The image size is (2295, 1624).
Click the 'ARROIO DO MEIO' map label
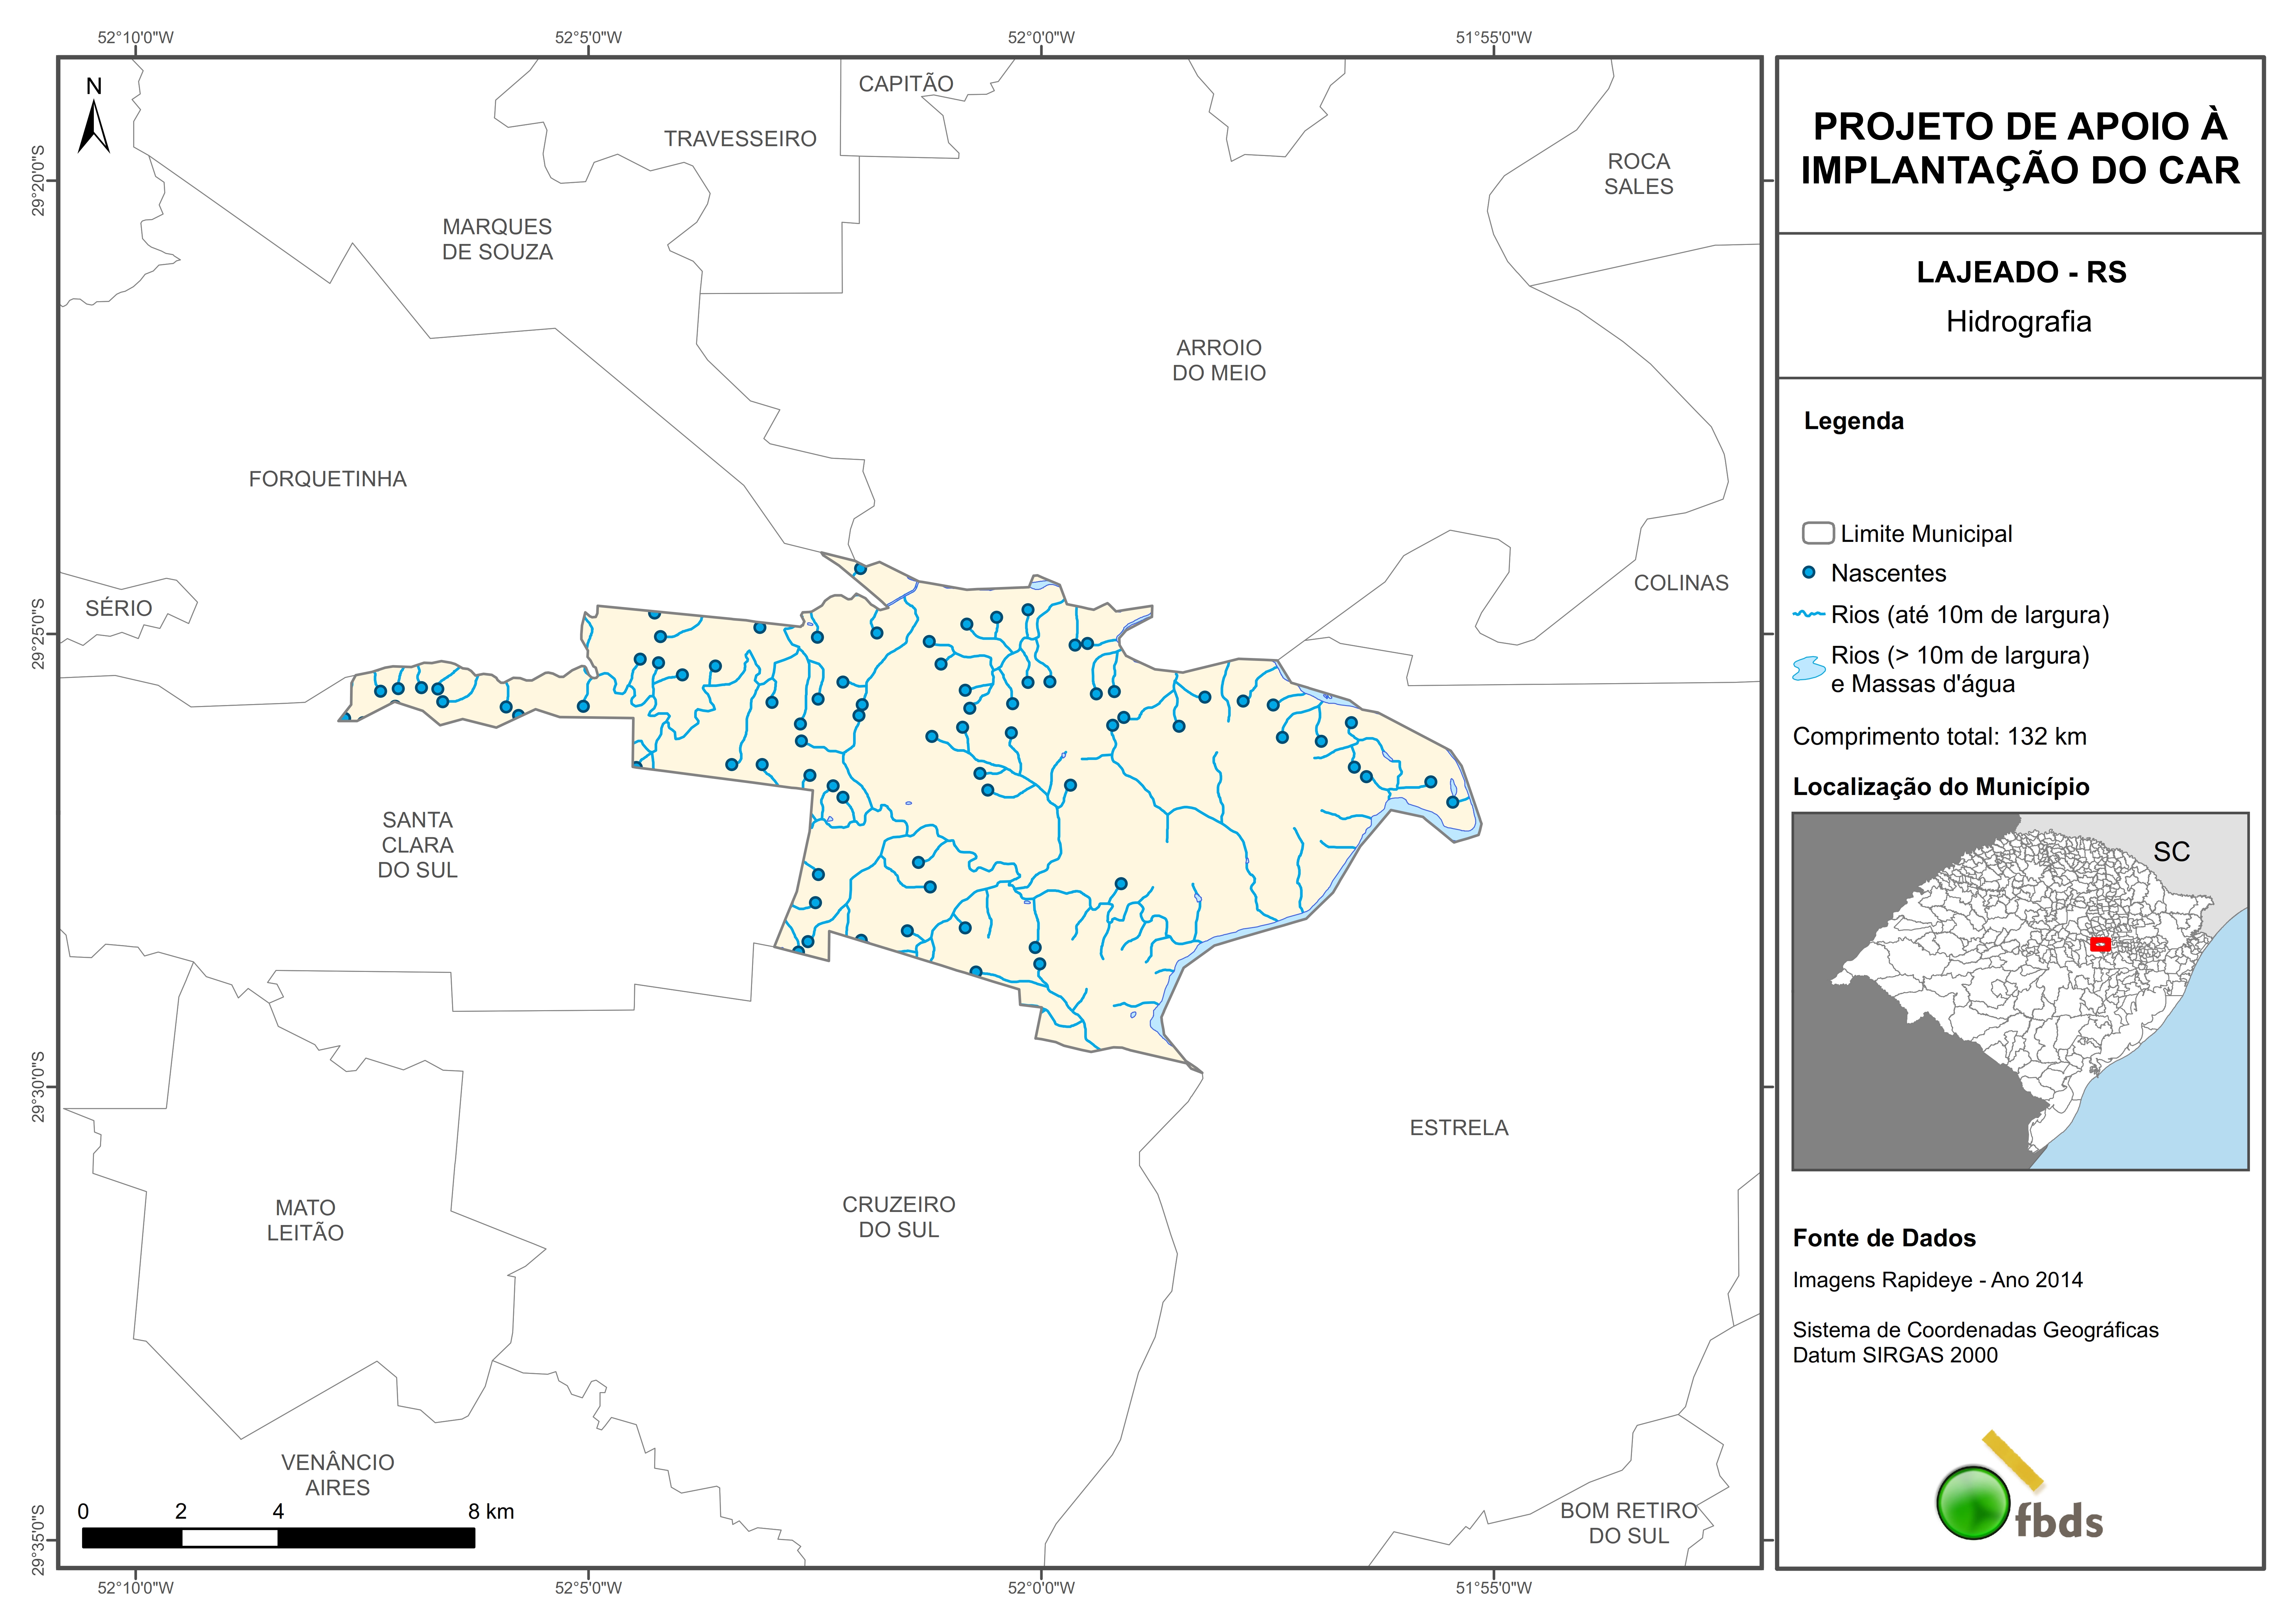[1219, 360]
